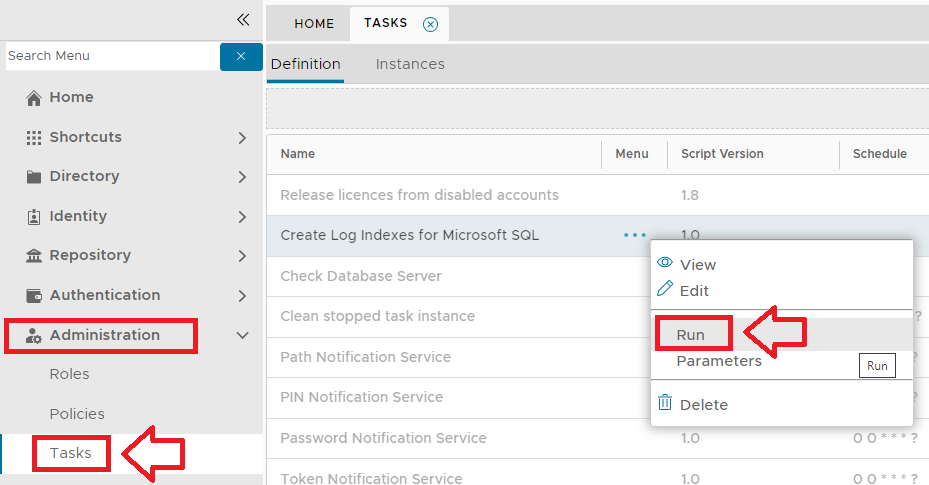Image resolution: width=929 pixels, height=485 pixels.
Task: Click the eye icon beside View
Action: [x=665, y=263]
